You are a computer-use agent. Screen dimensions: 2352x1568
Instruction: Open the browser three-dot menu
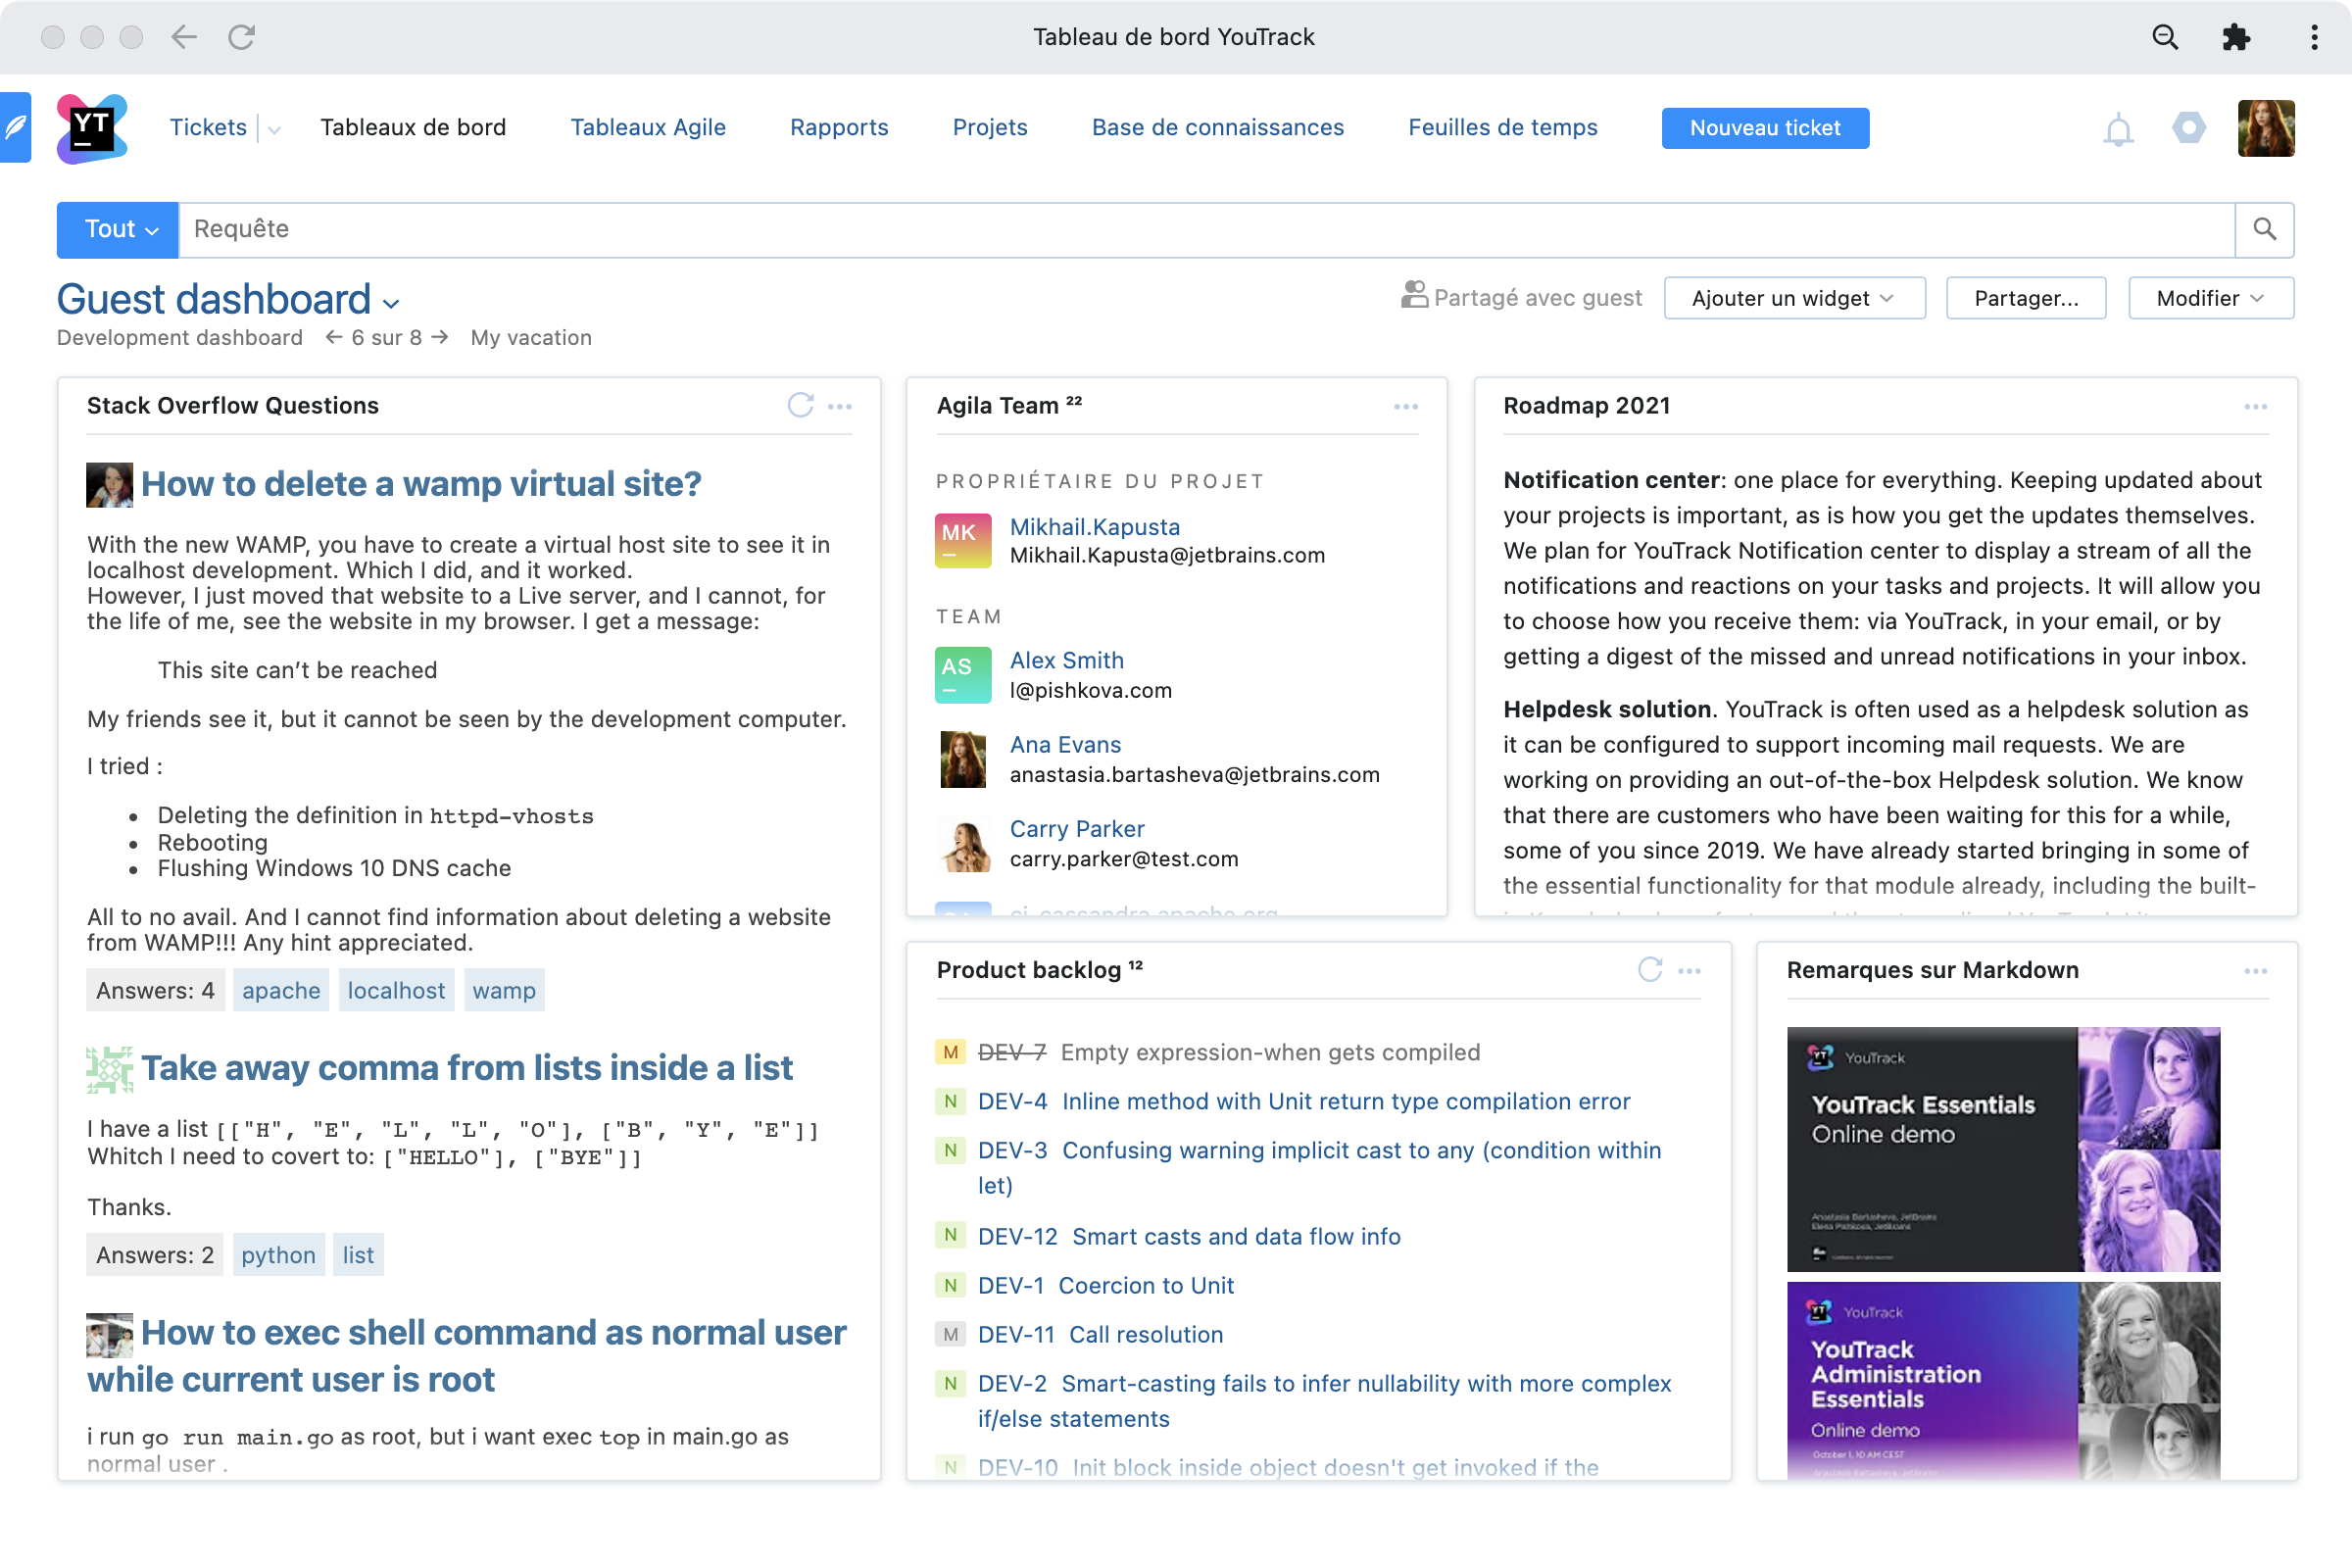coord(2314,37)
